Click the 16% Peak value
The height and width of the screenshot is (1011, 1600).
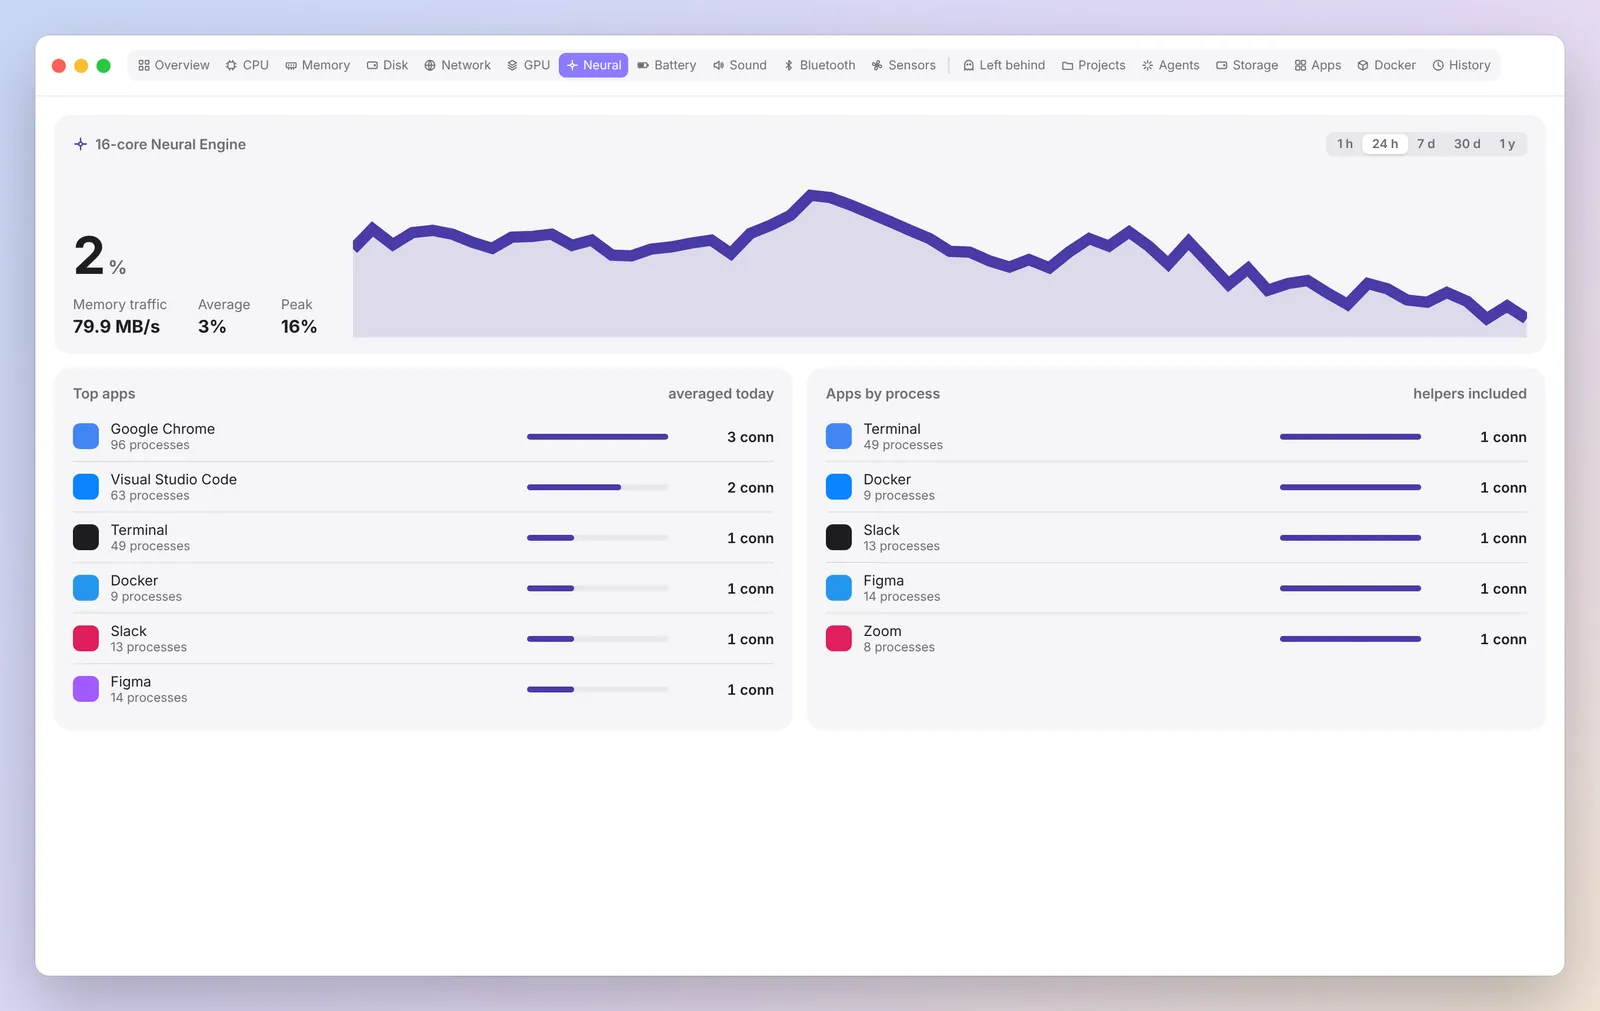click(299, 327)
